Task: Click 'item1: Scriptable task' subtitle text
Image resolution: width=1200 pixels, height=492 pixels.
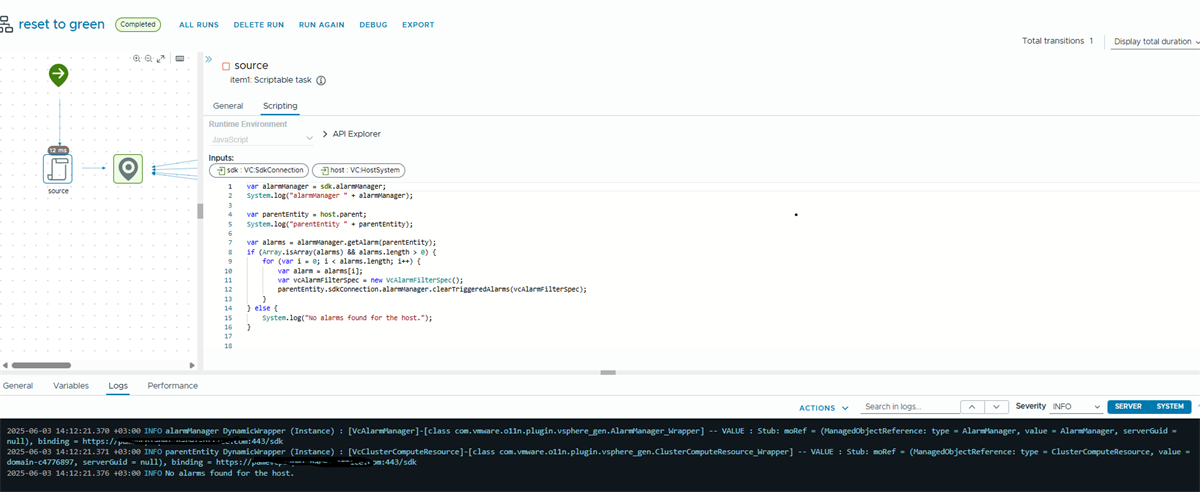Action: coord(271,81)
